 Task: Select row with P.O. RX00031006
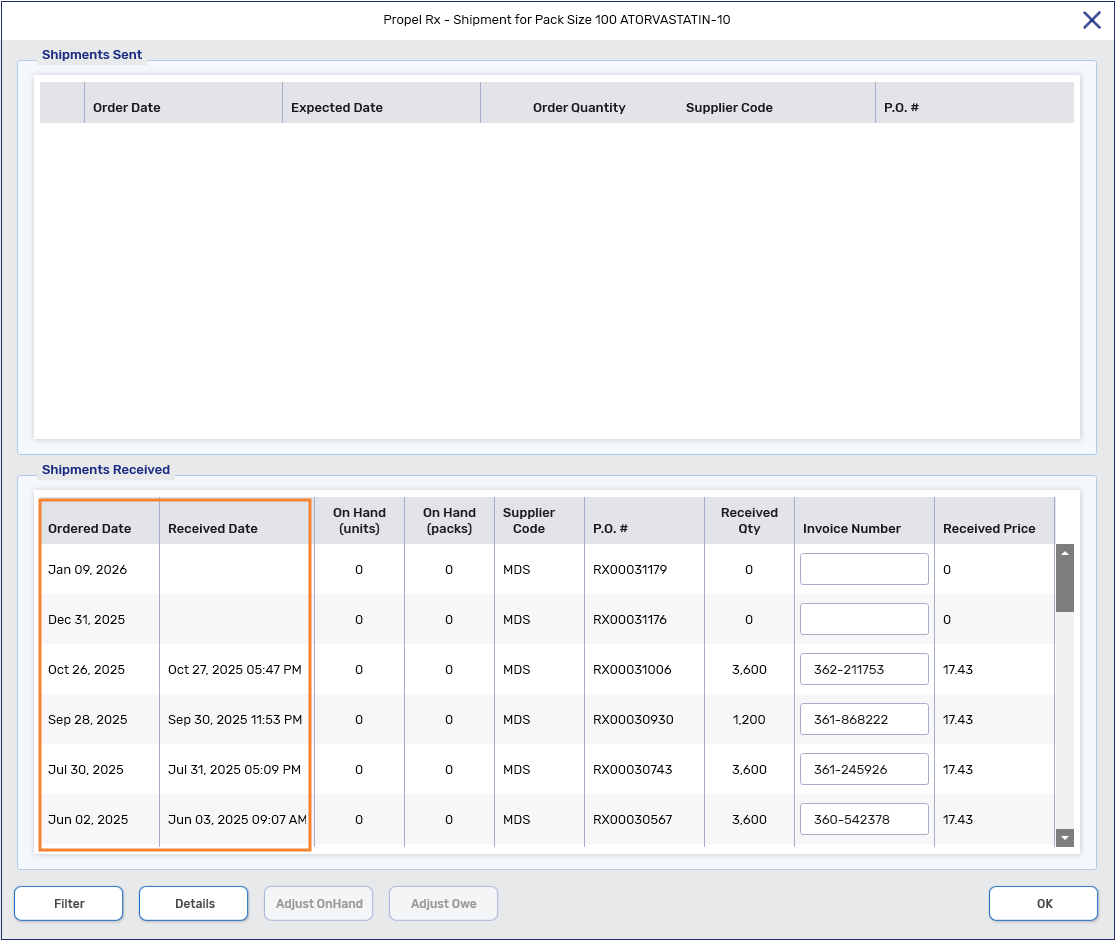click(630, 669)
